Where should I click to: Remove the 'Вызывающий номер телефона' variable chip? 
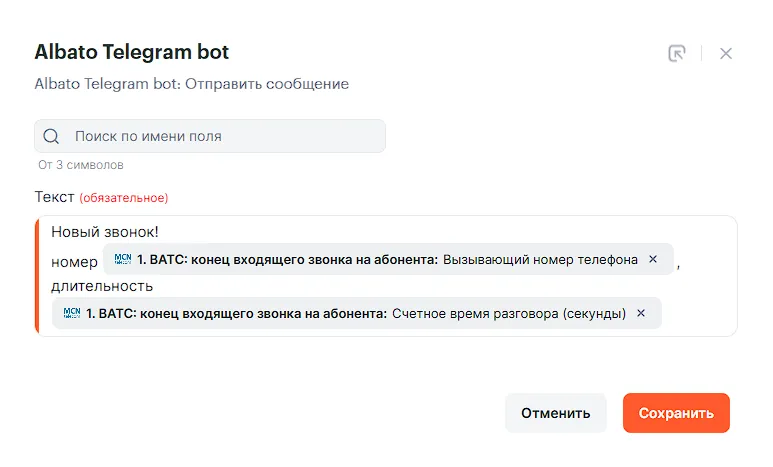click(653, 259)
